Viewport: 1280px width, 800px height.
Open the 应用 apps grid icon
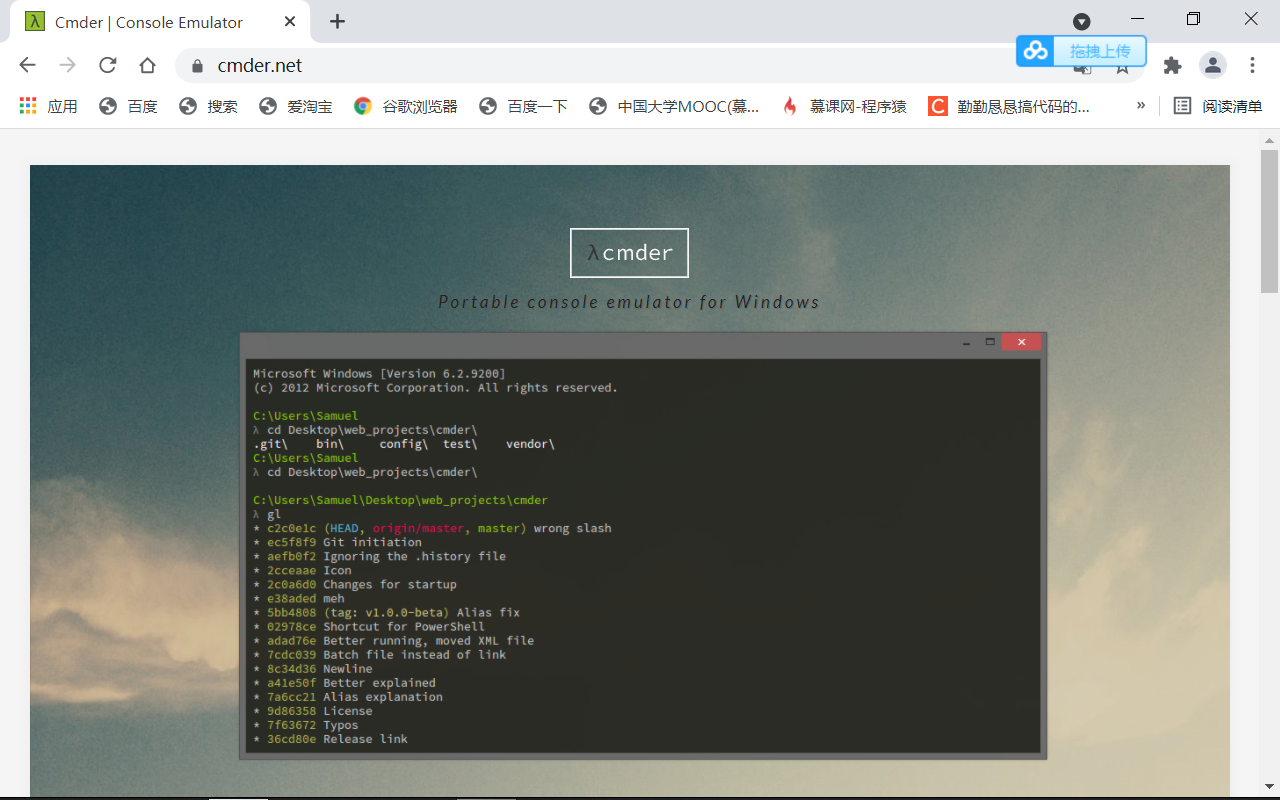[x=27, y=105]
